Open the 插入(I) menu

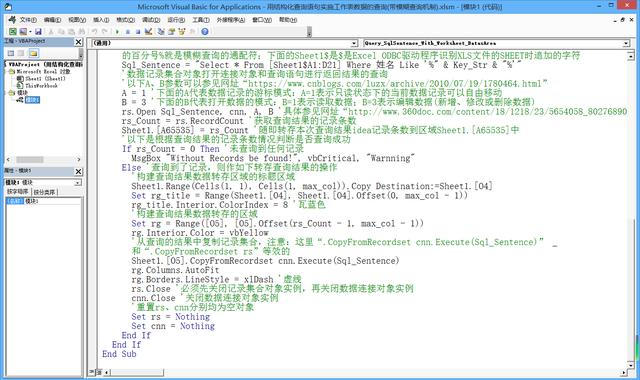tap(101, 20)
